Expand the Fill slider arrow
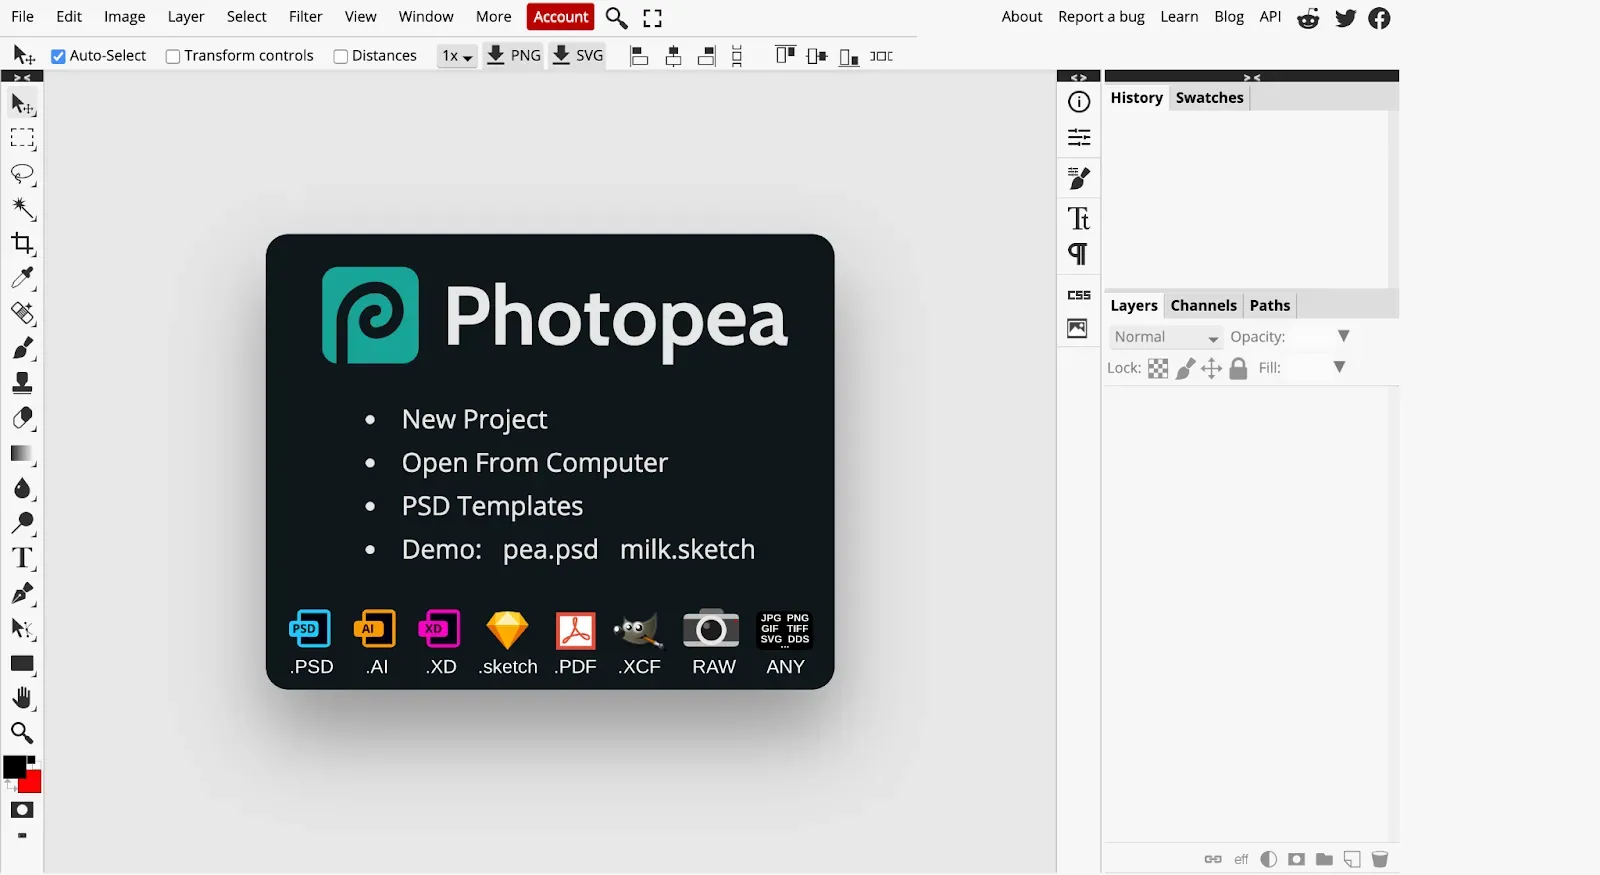The image size is (1600, 875). 1340,367
